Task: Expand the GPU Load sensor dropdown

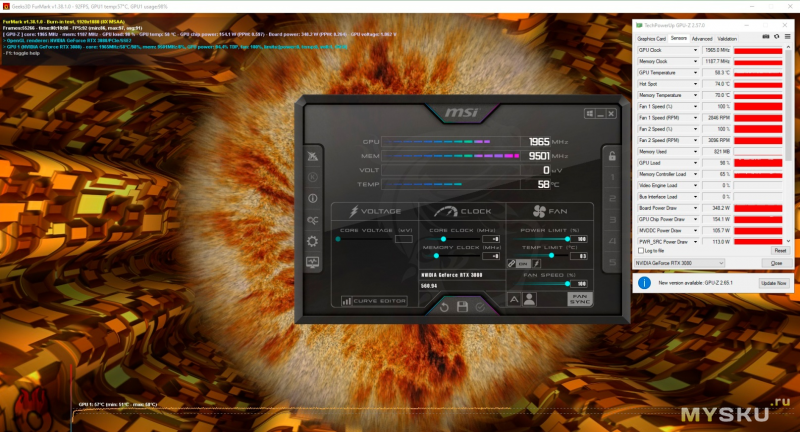Action: coord(695,163)
